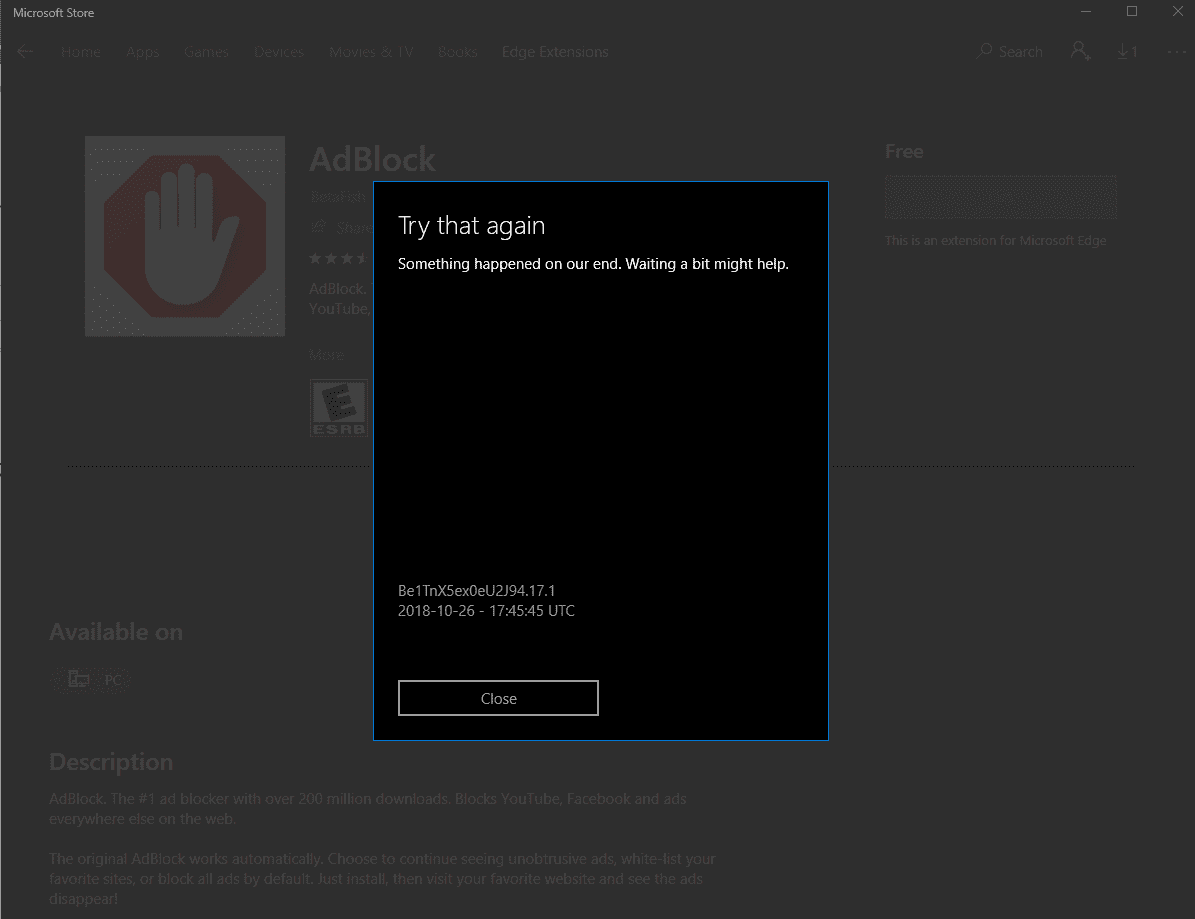Open the See more ellipsis menu
Viewport: 1195px width, 919px height.
click(1176, 52)
